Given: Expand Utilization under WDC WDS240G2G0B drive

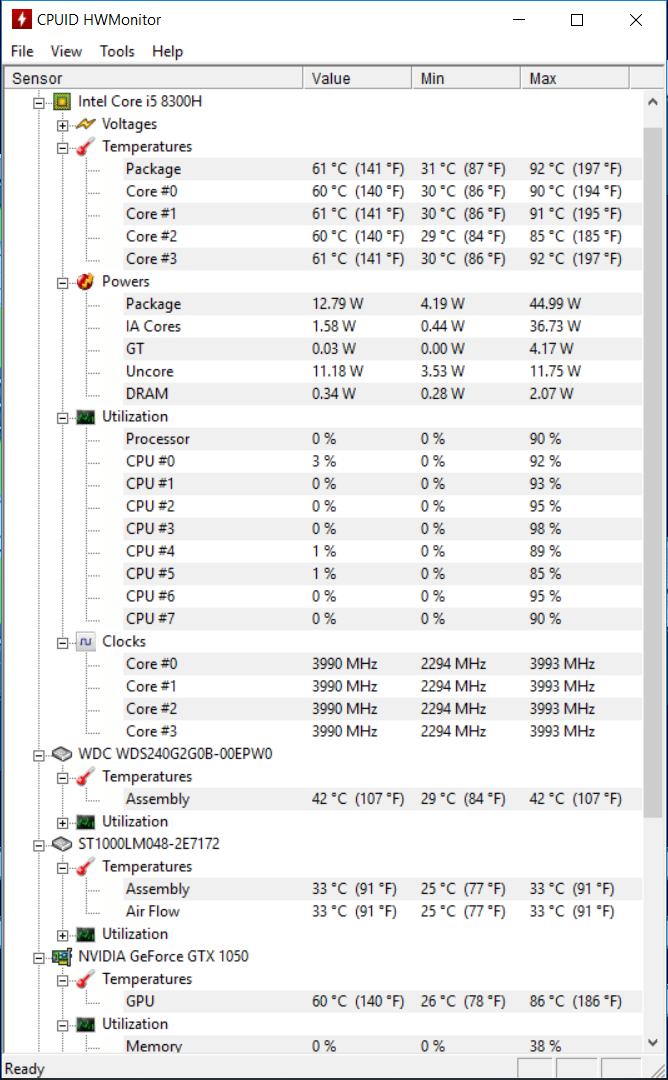Looking at the screenshot, I should (x=63, y=822).
